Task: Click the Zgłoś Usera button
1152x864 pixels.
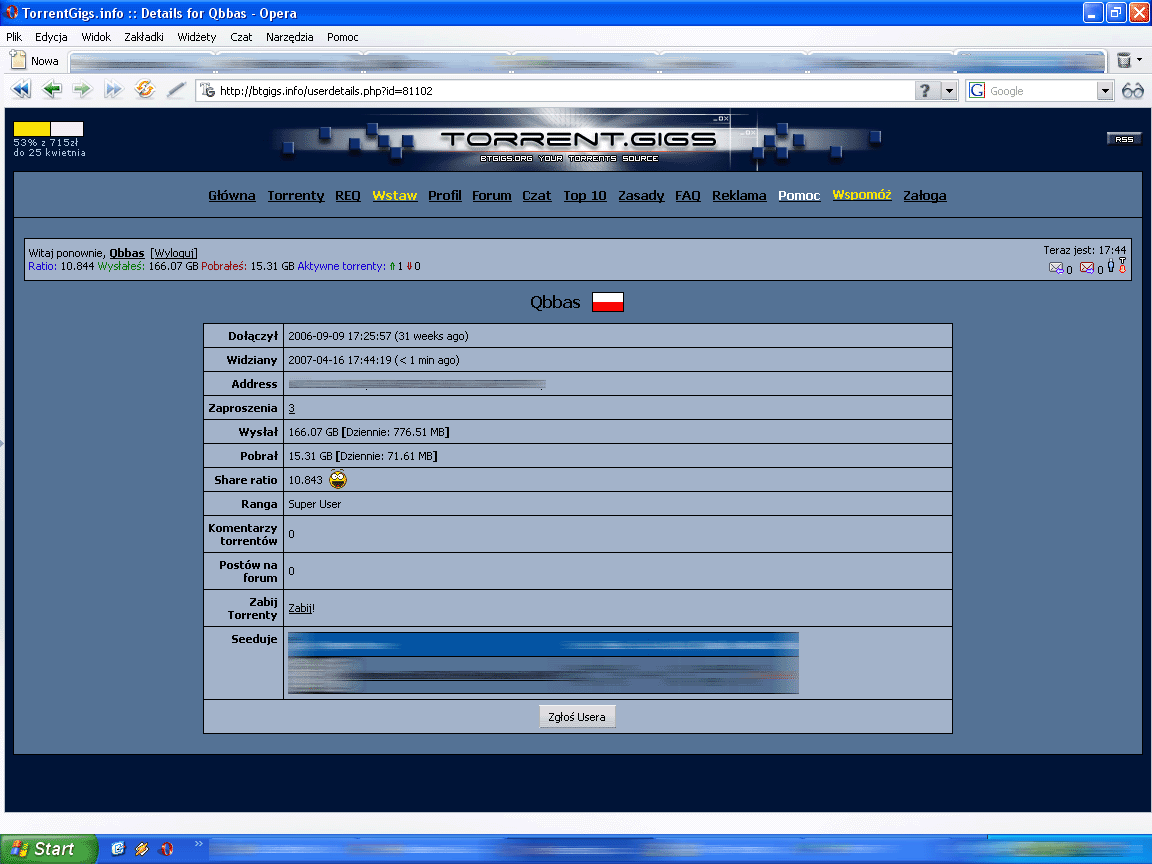Action: (577, 716)
